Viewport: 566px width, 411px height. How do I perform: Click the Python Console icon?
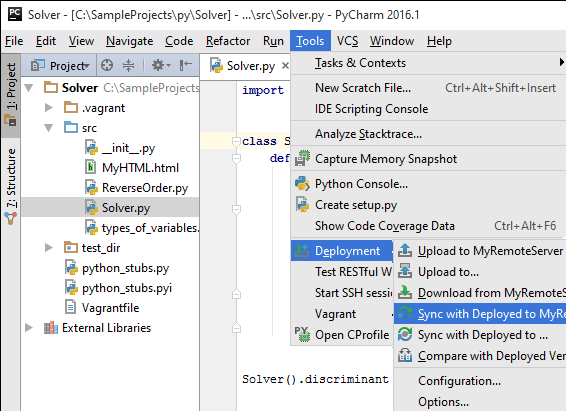(x=302, y=184)
